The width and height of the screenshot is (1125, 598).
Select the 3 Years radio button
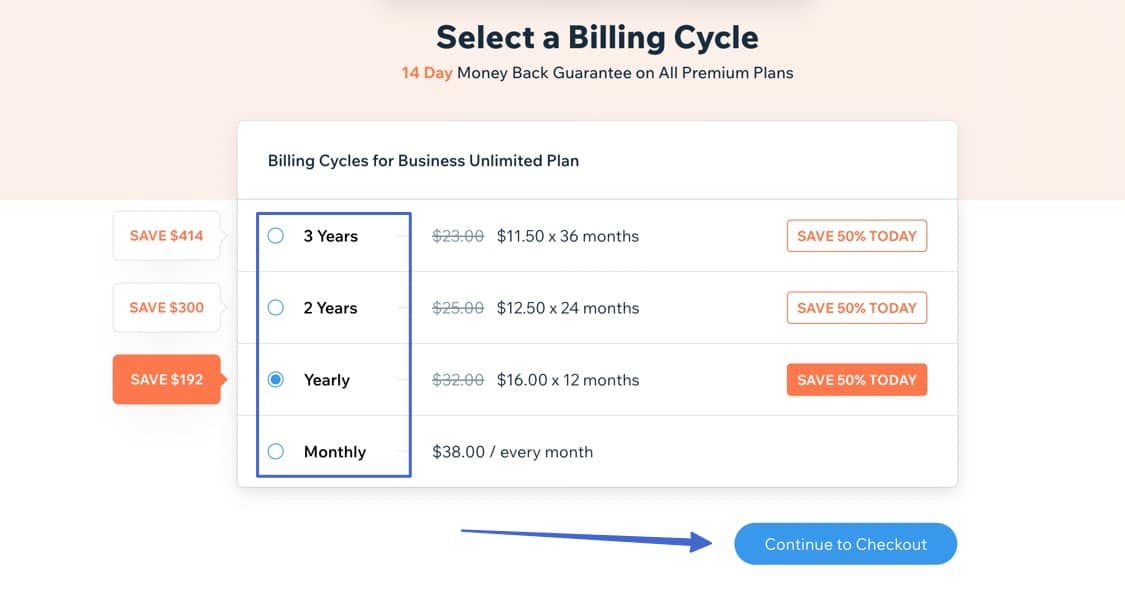pos(276,236)
